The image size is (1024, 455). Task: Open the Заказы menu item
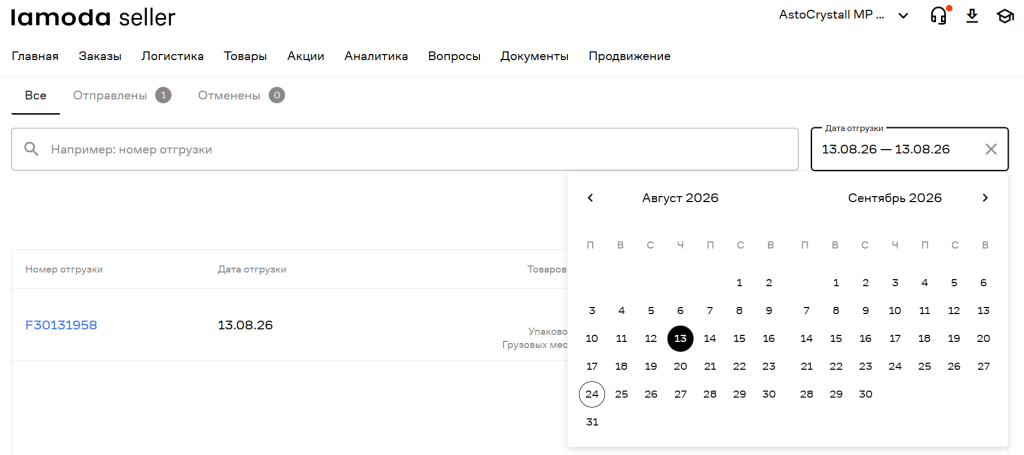[x=100, y=56]
